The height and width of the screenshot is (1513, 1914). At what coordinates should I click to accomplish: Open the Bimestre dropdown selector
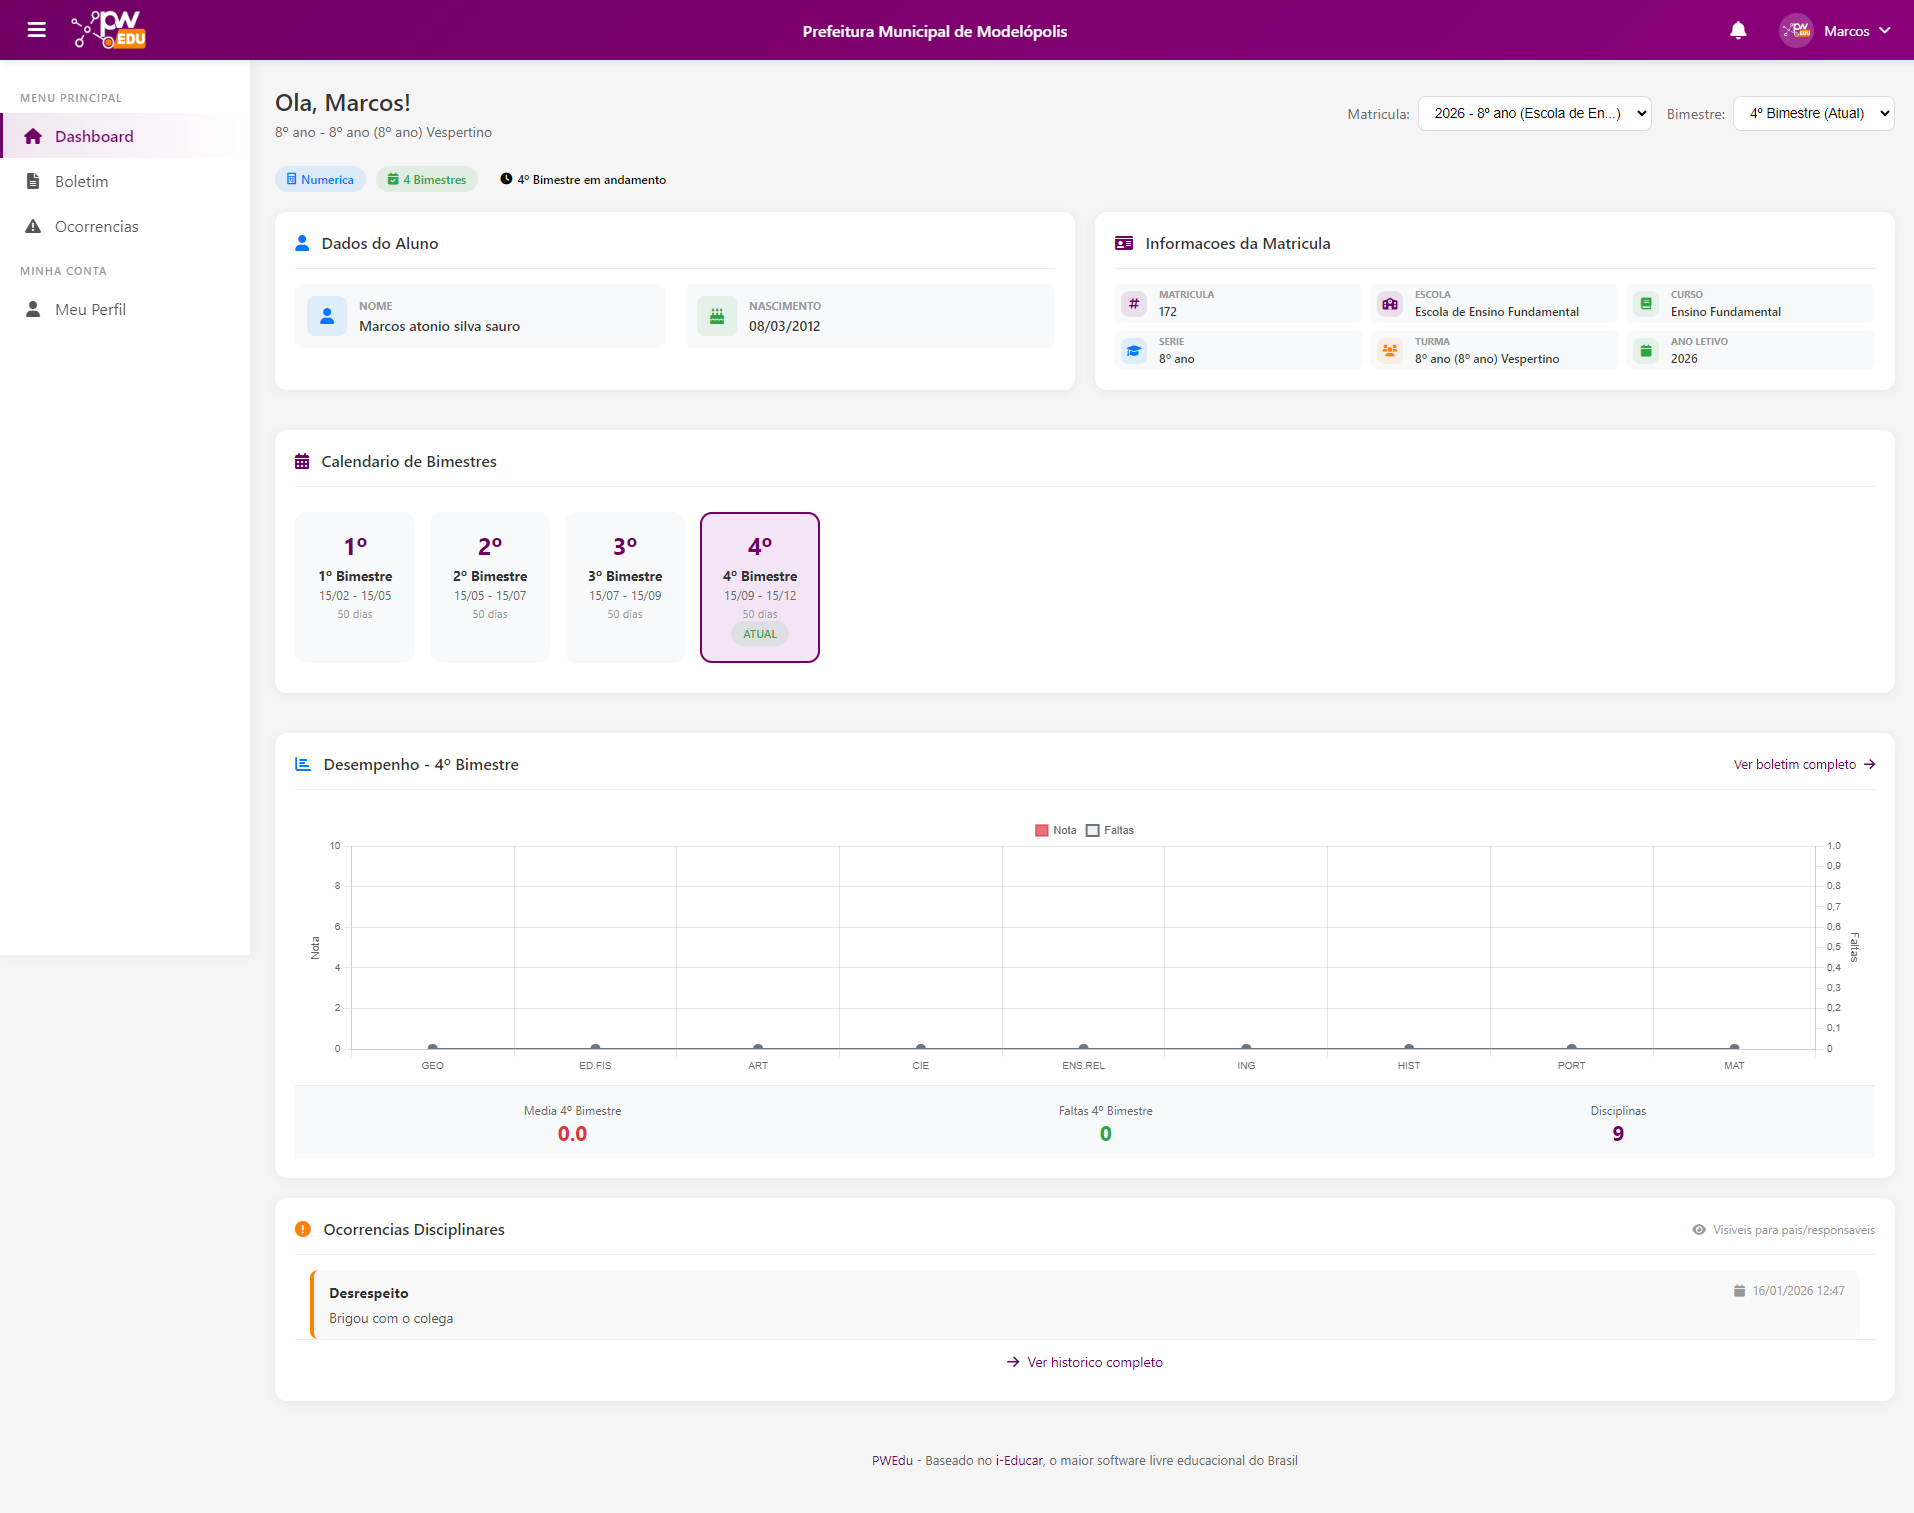[1813, 114]
